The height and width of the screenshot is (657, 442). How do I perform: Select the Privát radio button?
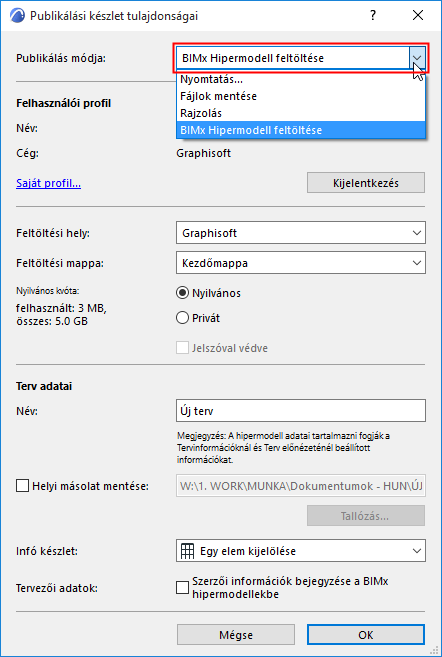182,318
